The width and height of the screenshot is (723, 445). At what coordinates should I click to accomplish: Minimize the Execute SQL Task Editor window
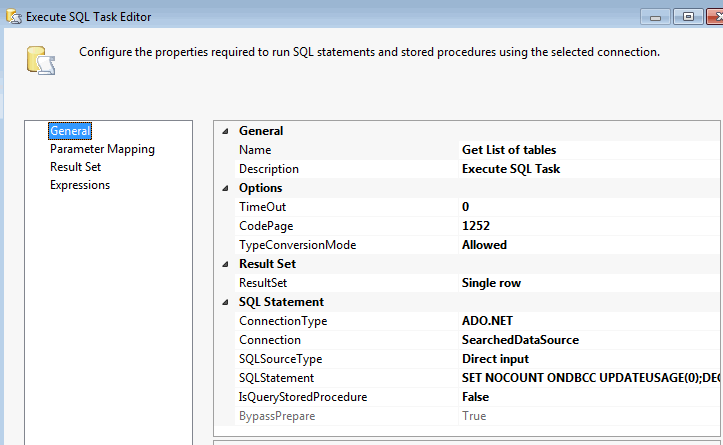tap(655, 17)
